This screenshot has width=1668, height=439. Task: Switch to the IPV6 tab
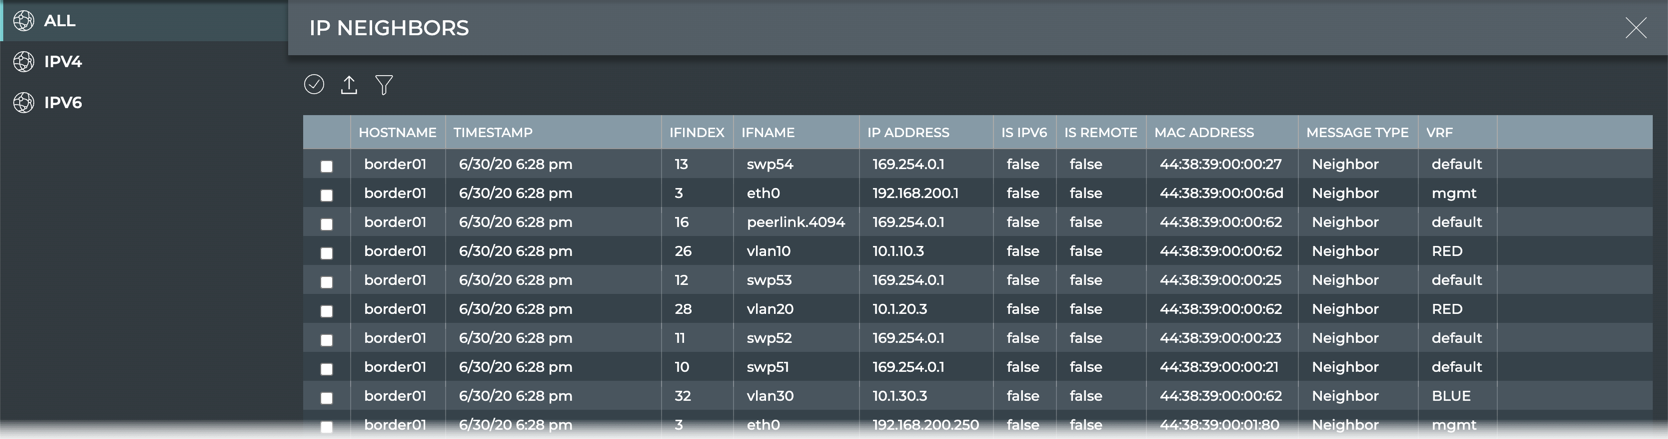[63, 103]
